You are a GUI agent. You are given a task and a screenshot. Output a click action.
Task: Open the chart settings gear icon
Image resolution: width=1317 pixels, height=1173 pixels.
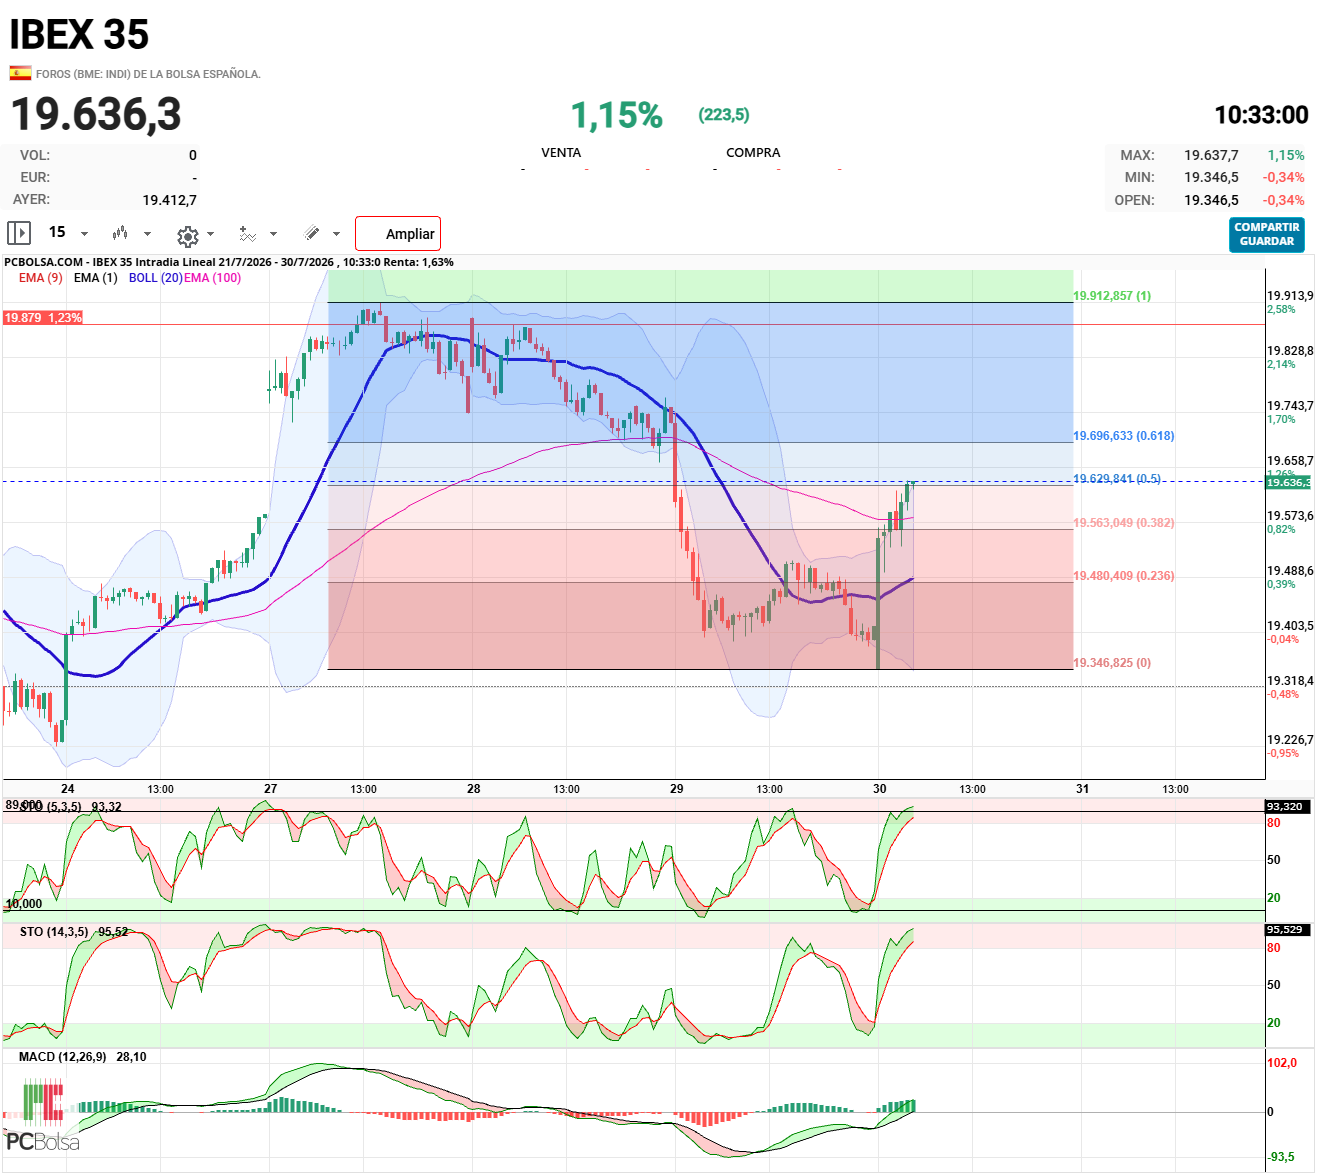click(187, 235)
